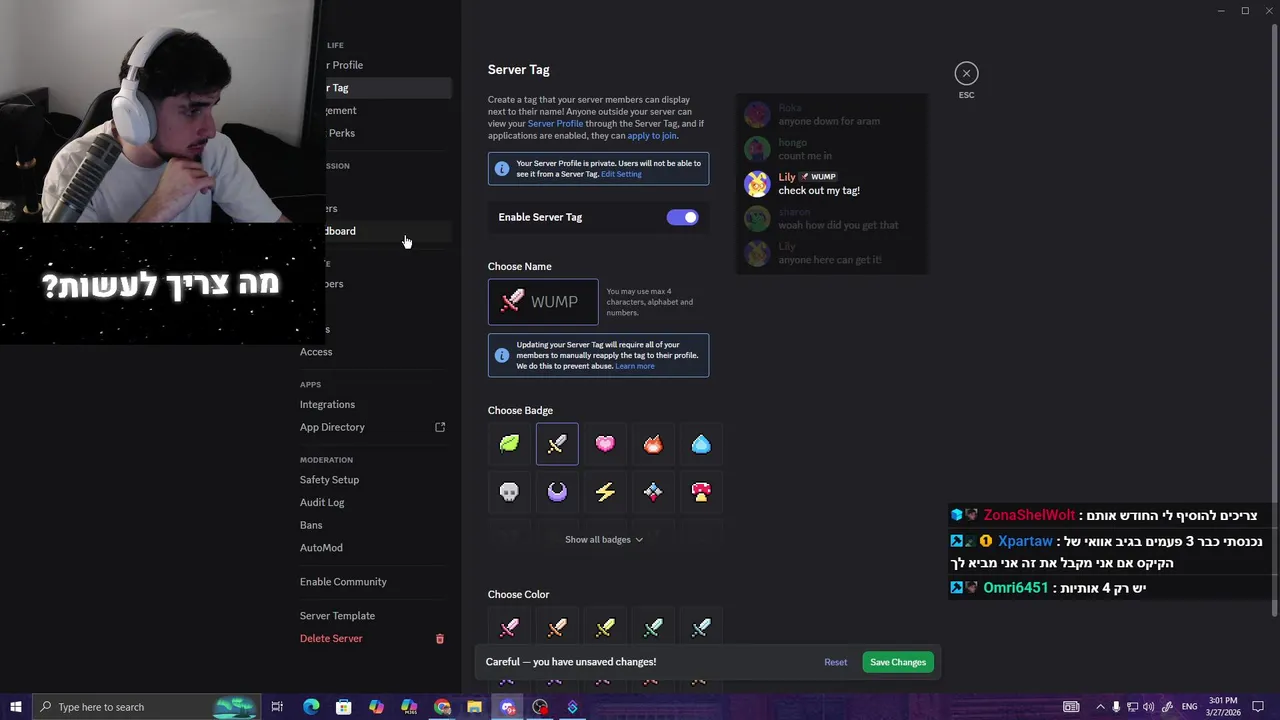Choose the red mushroom badge

pyautogui.click(x=701, y=492)
